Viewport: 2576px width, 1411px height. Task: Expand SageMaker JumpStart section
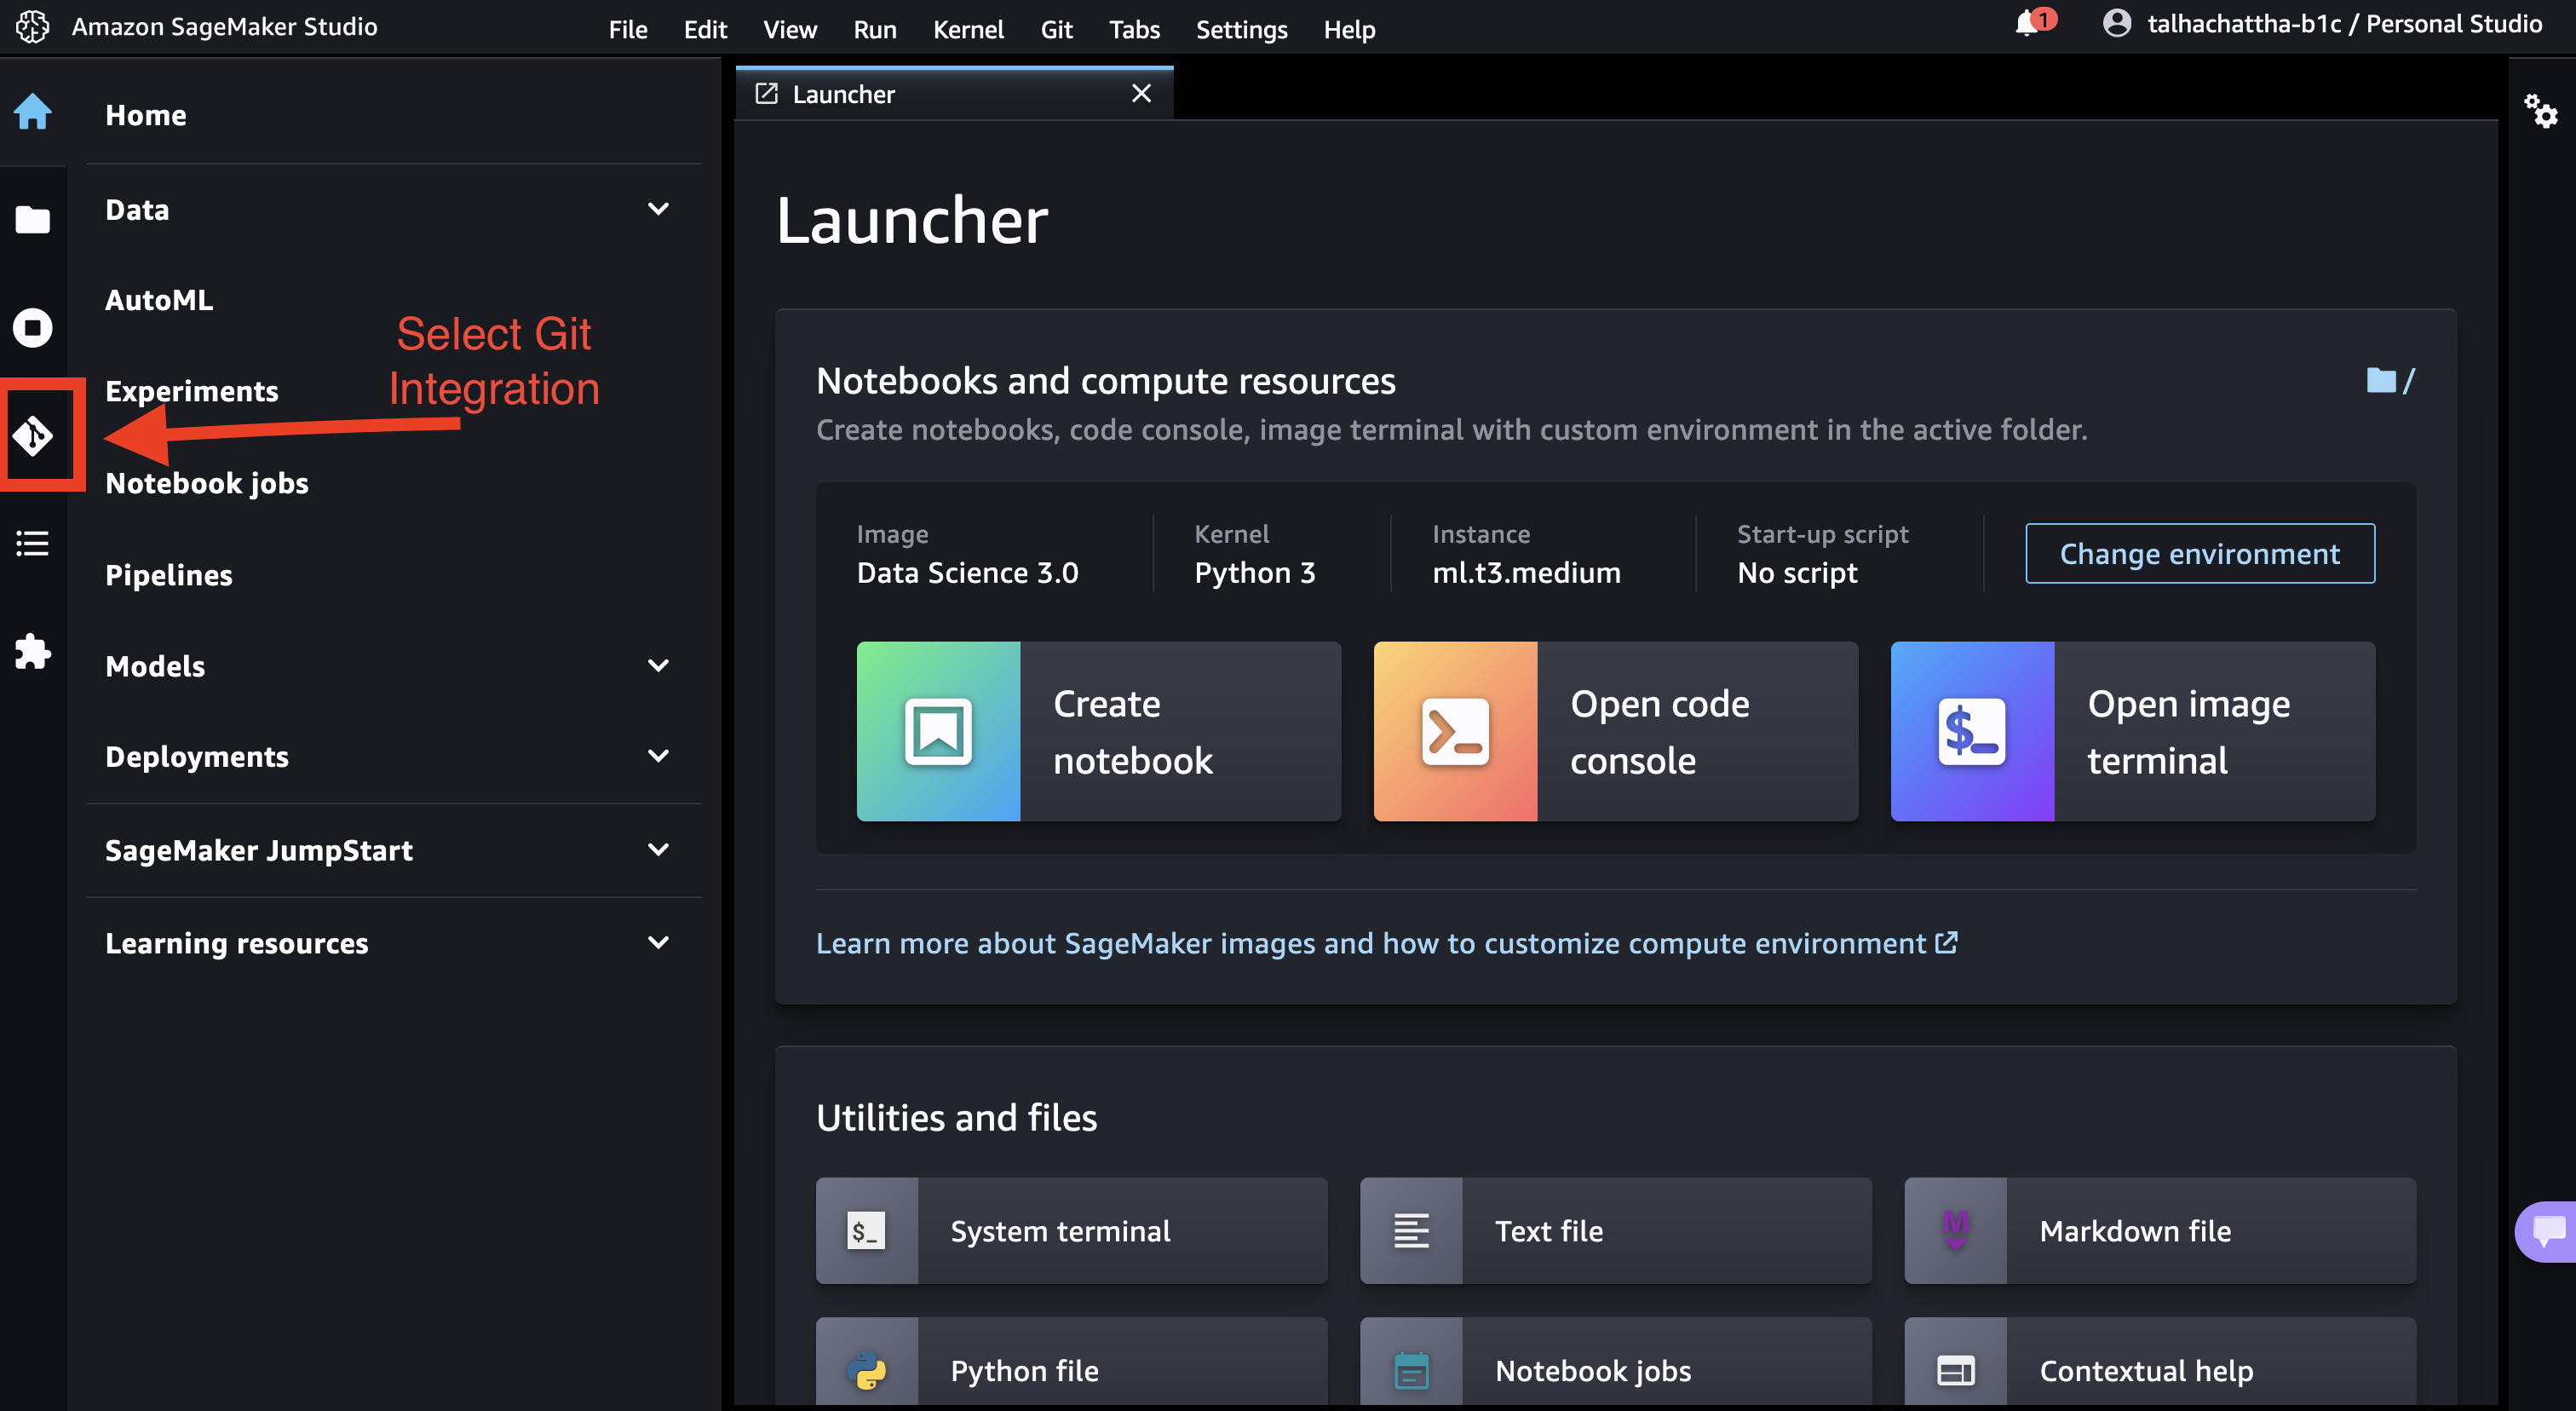[658, 850]
